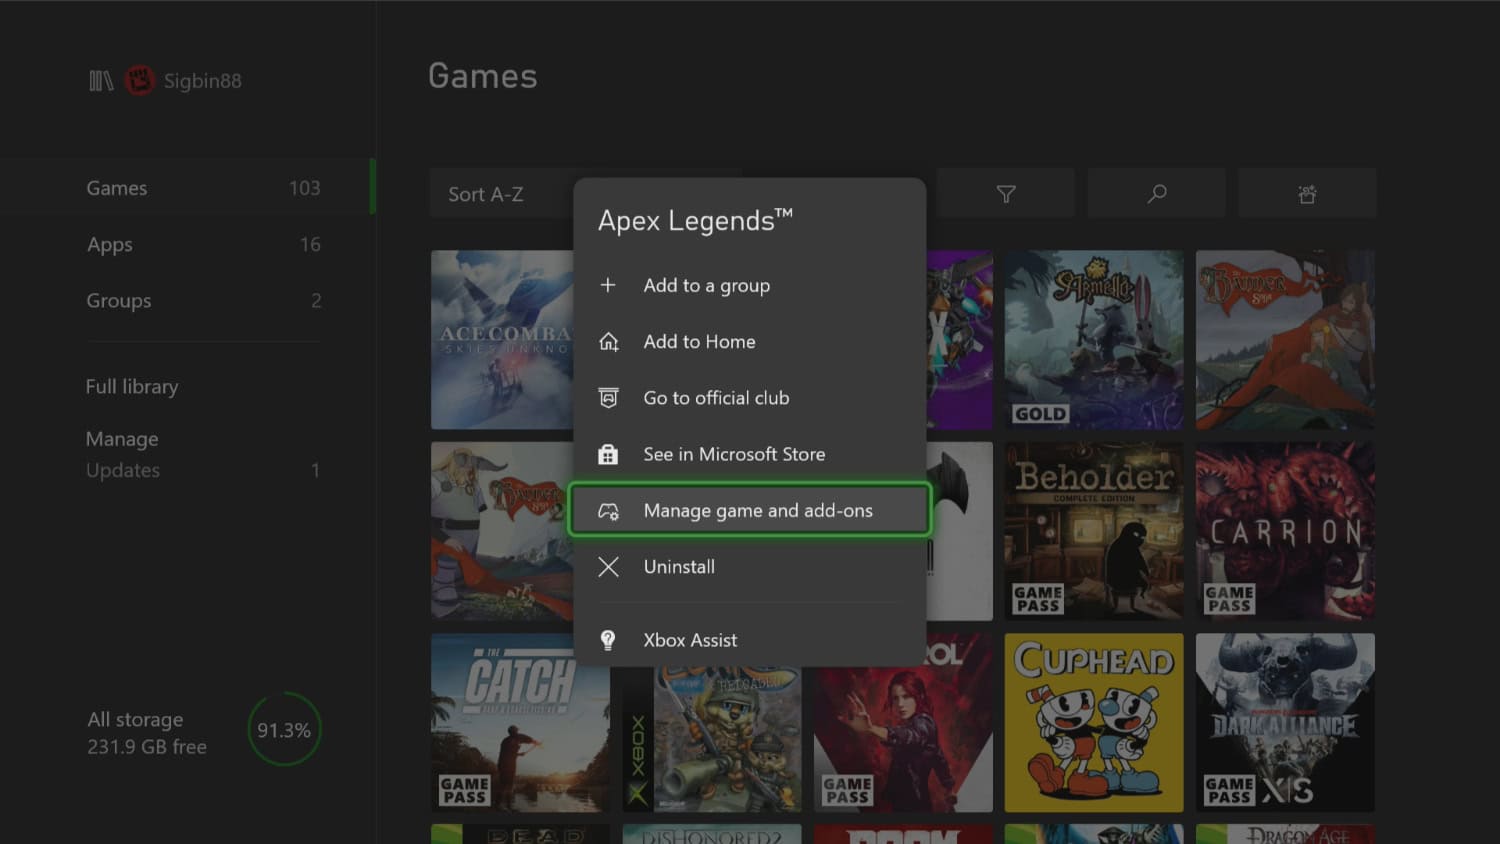Click the plus icon for Add to a group
This screenshot has height=844, width=1500.
click(x=608, y=285)
